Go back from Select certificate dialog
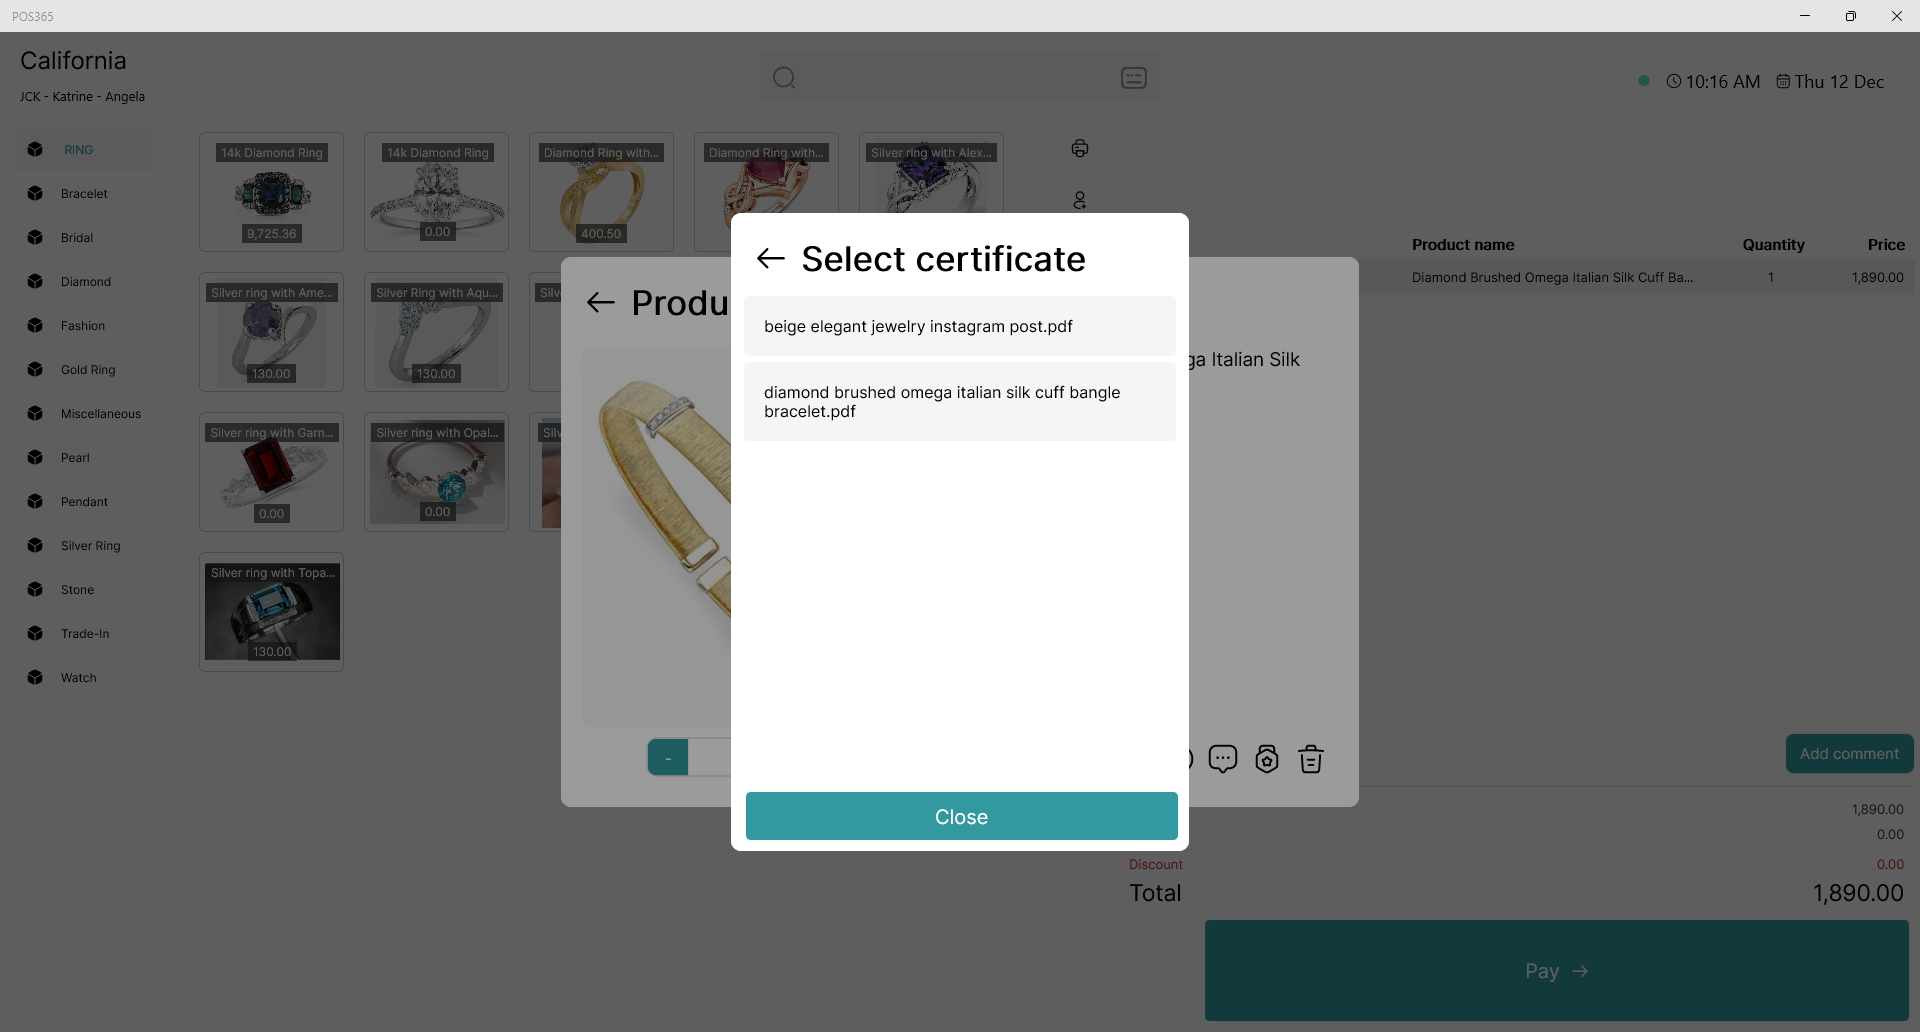The image size is (1920, 1032). point(771,259)
